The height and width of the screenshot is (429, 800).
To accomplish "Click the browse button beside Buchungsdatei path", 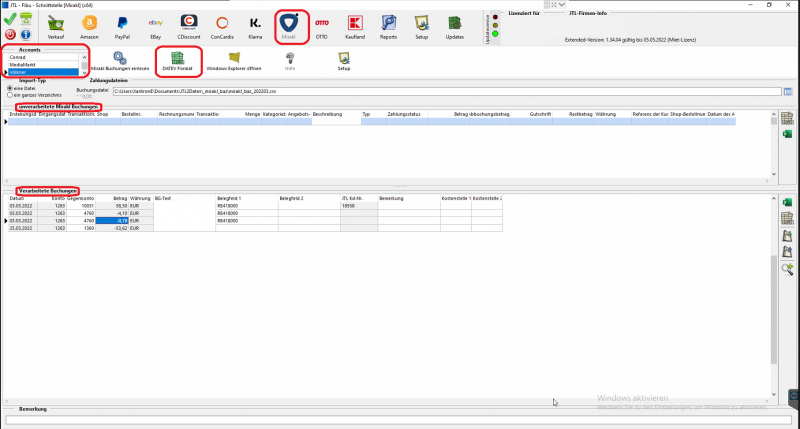I will coord(788,91).
